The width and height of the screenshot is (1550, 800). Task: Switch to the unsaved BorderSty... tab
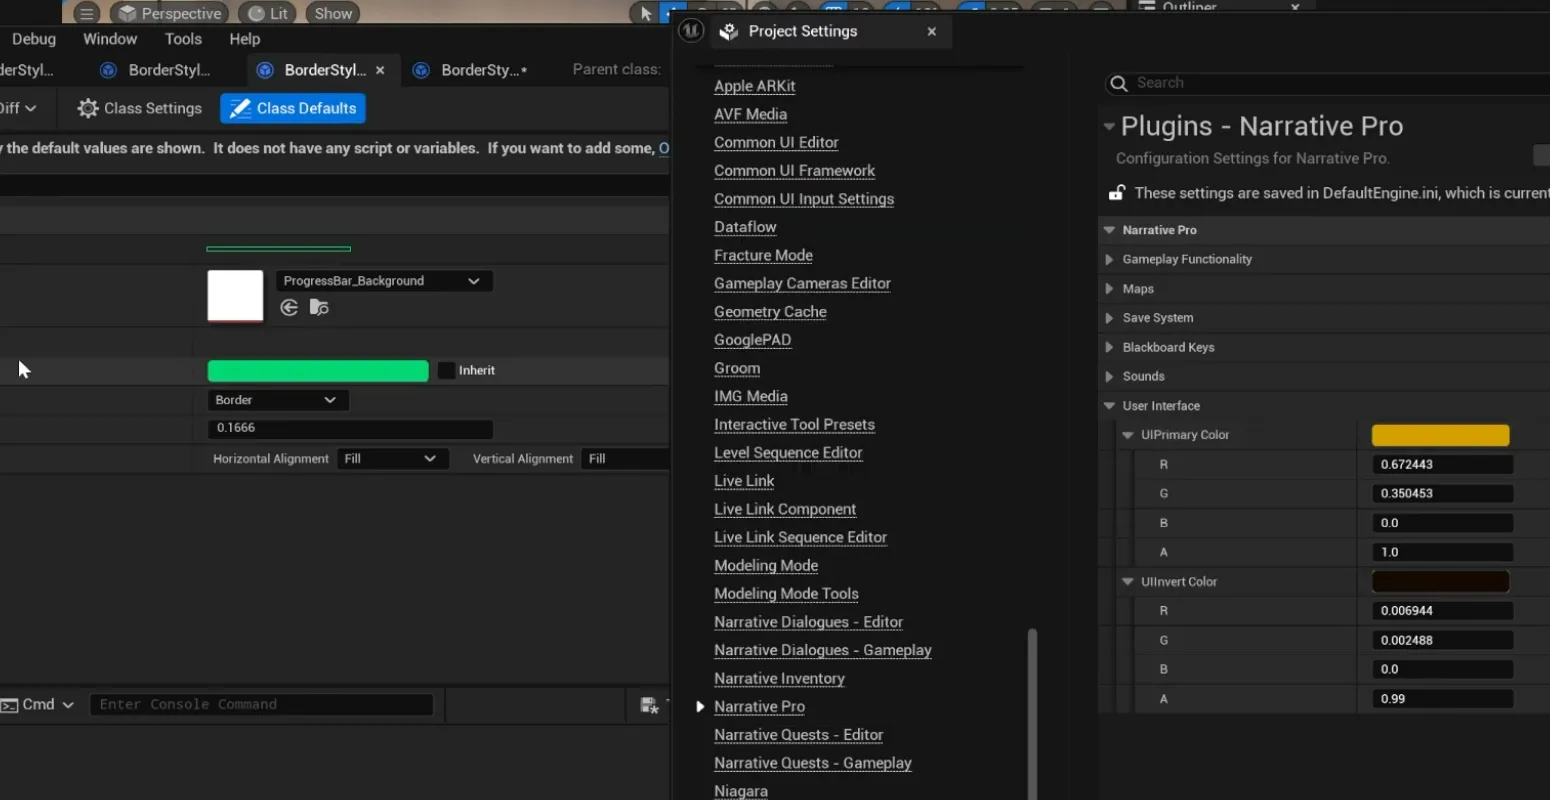tap(472, 70)
